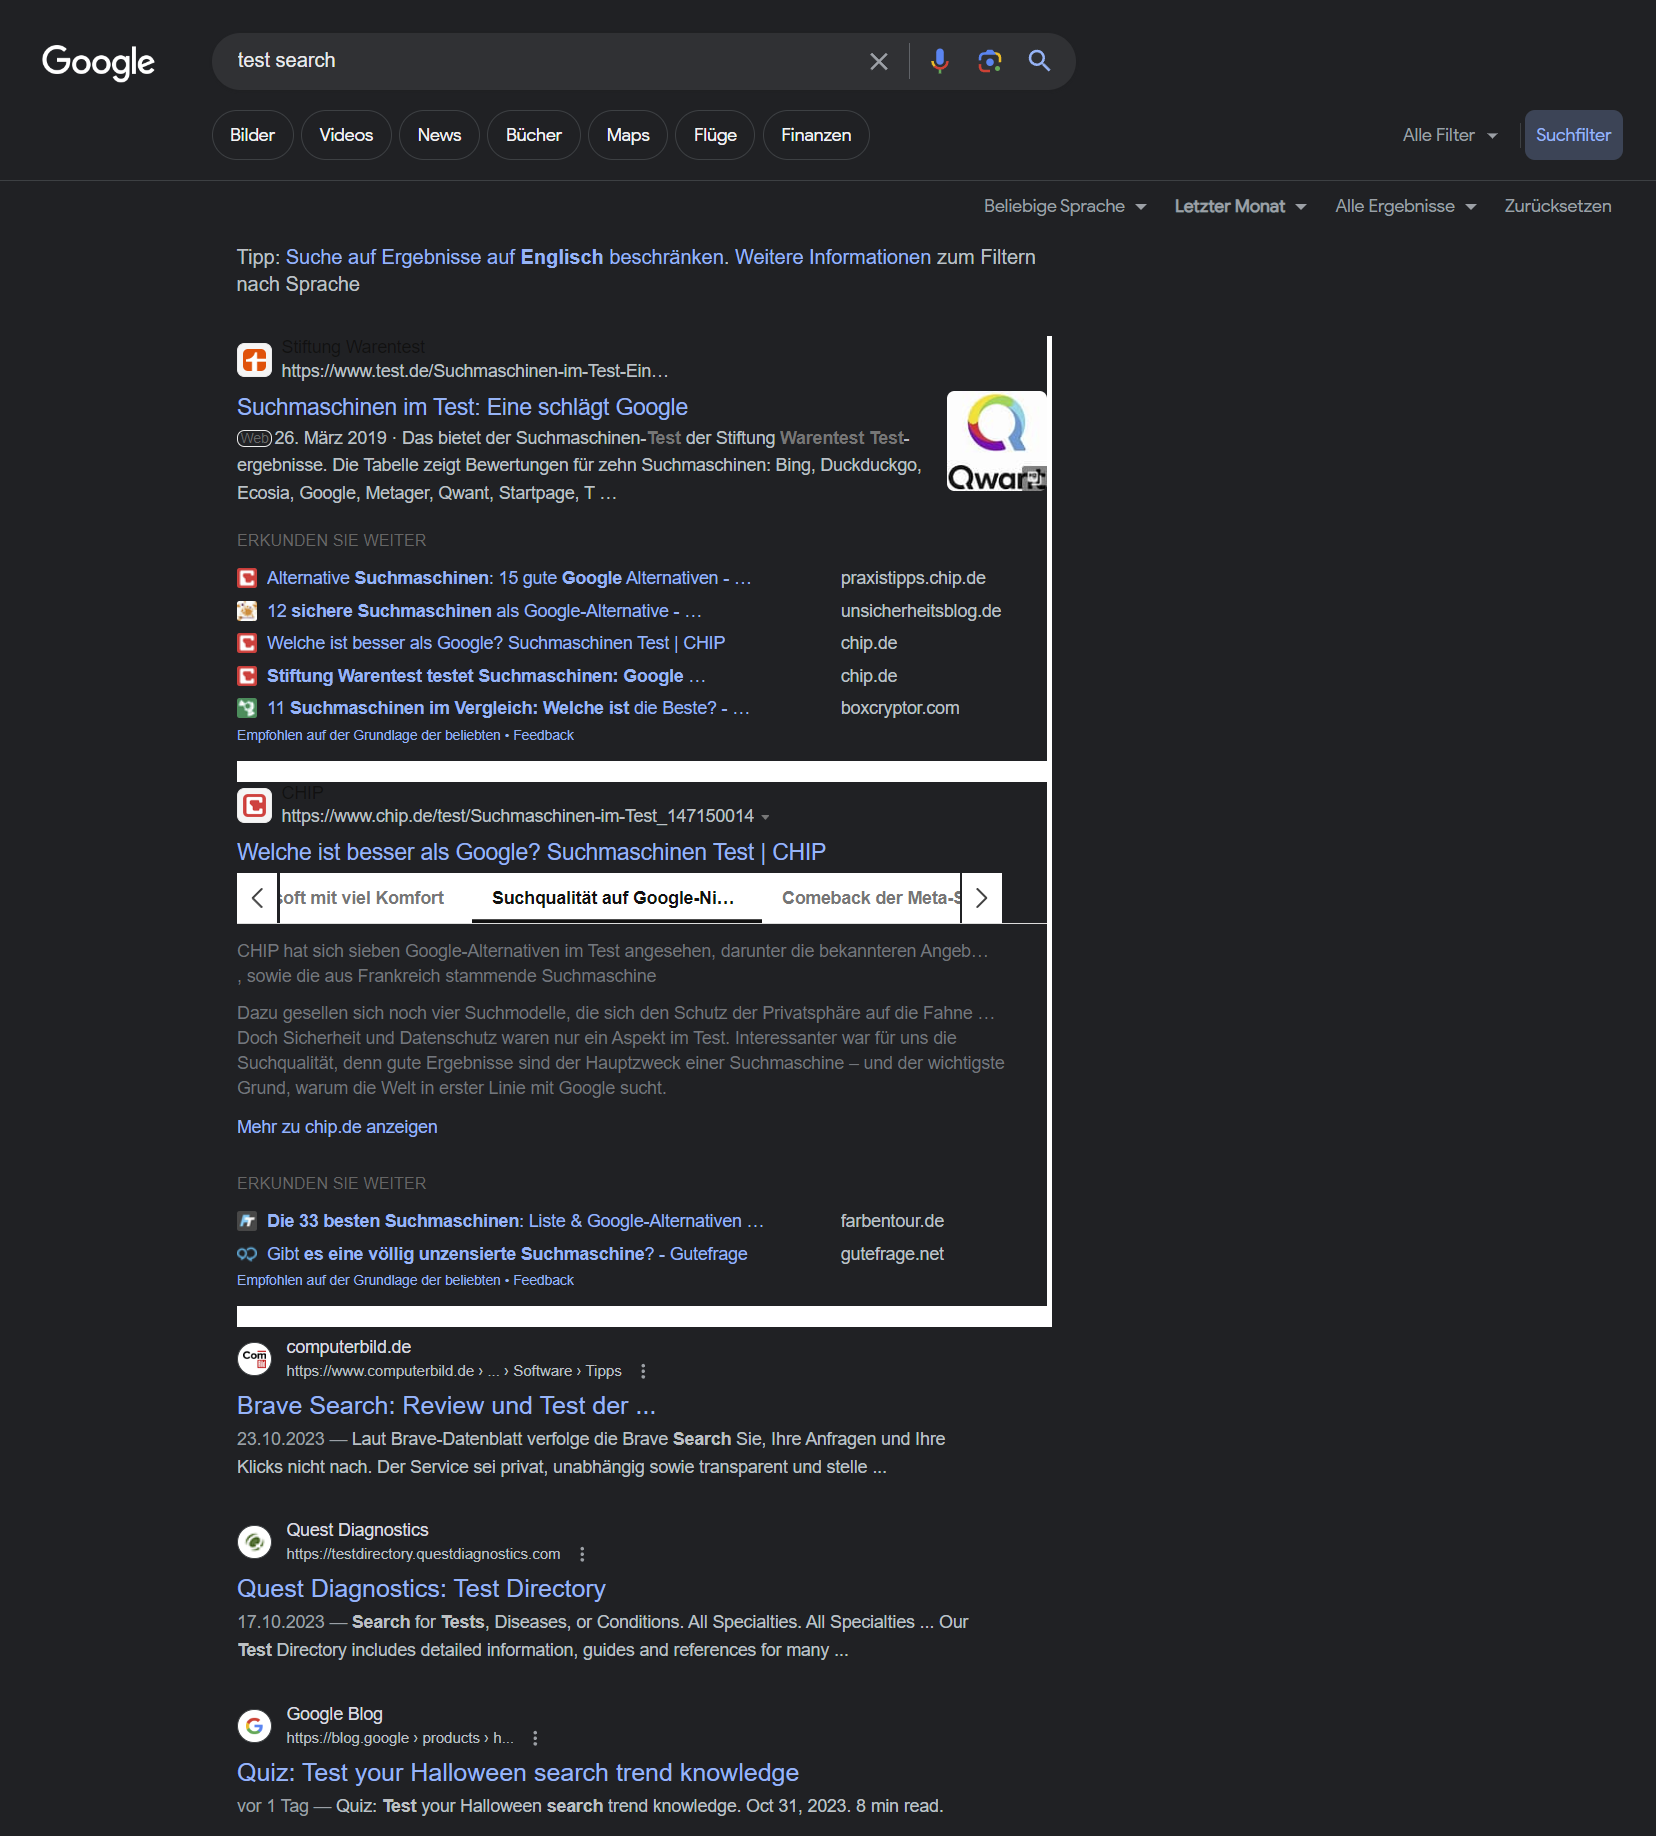Click the magnifying glass search icon
This screenshot has height=1836, width=1656.
coord(1040,61)
